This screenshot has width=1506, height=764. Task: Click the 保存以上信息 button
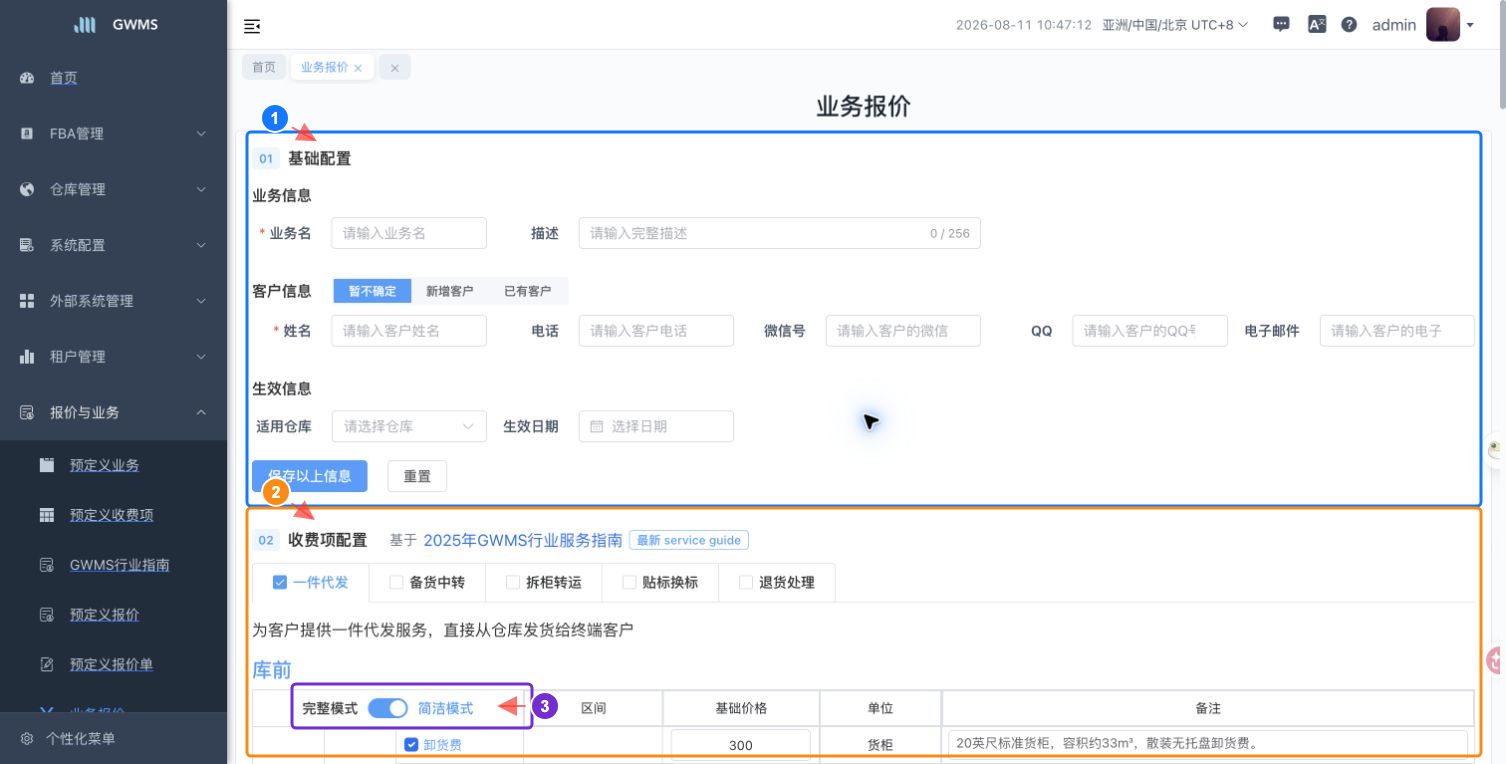(x=310, y=476)
